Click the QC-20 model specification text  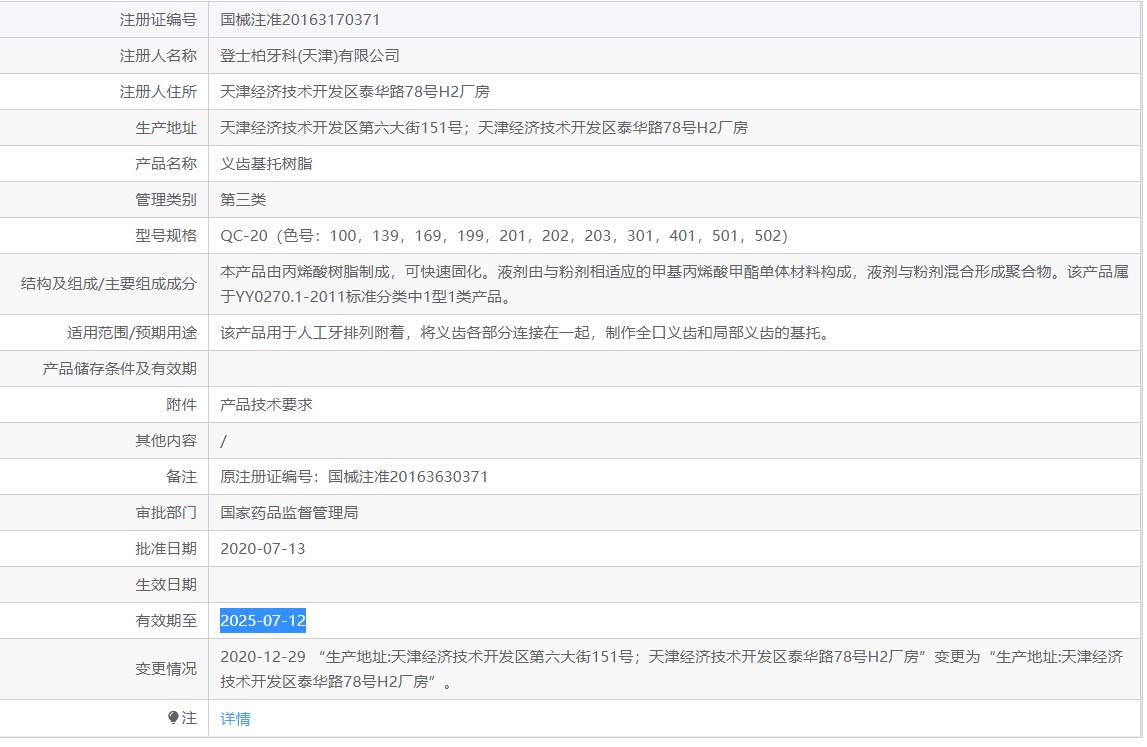pos(504,236)
